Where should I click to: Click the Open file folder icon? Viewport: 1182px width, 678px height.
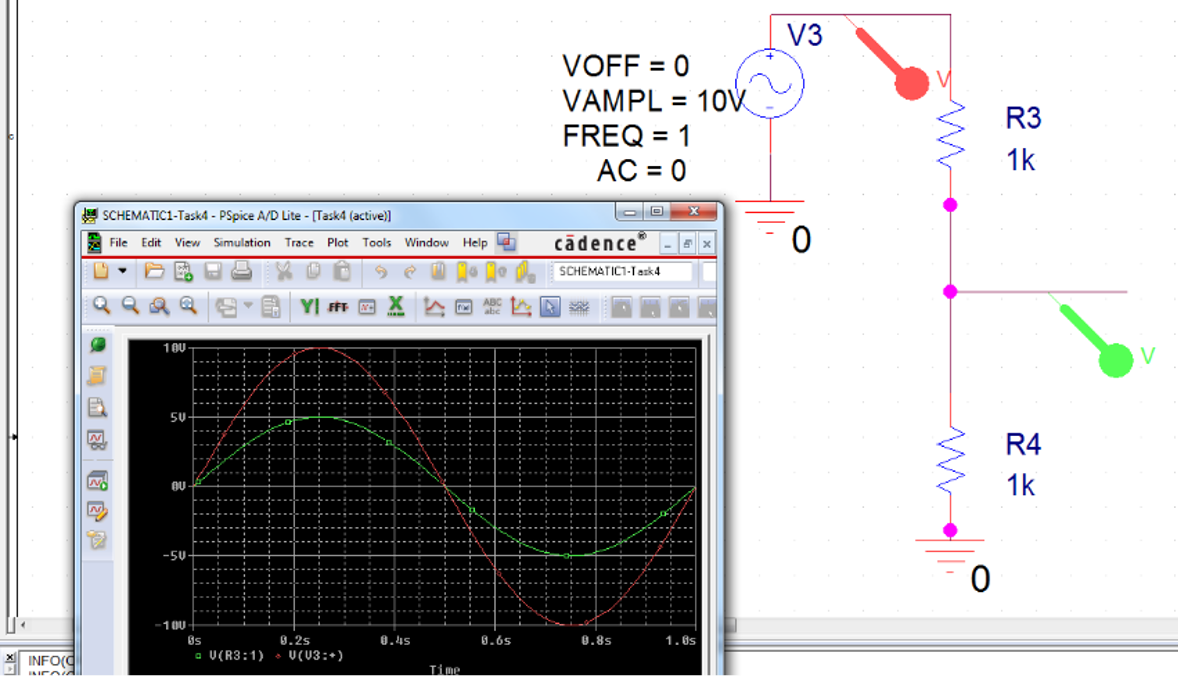(154, 271)
